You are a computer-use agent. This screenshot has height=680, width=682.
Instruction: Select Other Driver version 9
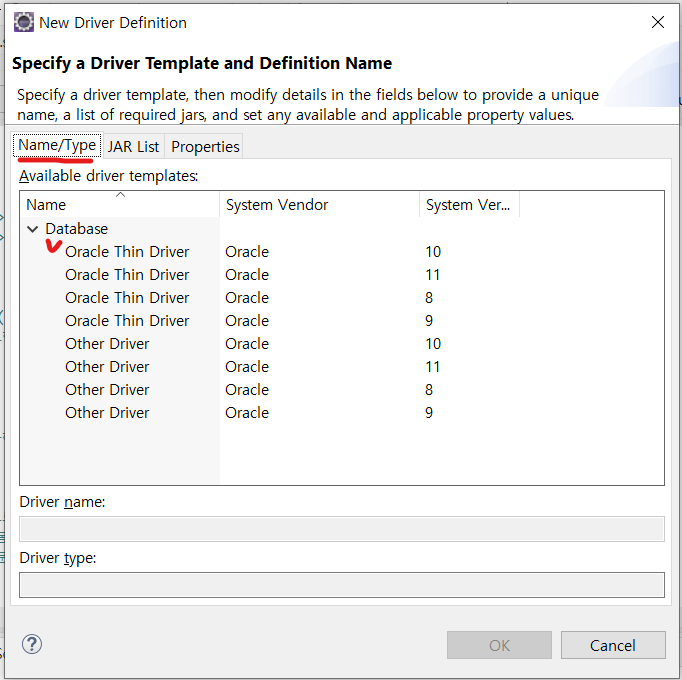pyautogui.click(x=107, y=413)
